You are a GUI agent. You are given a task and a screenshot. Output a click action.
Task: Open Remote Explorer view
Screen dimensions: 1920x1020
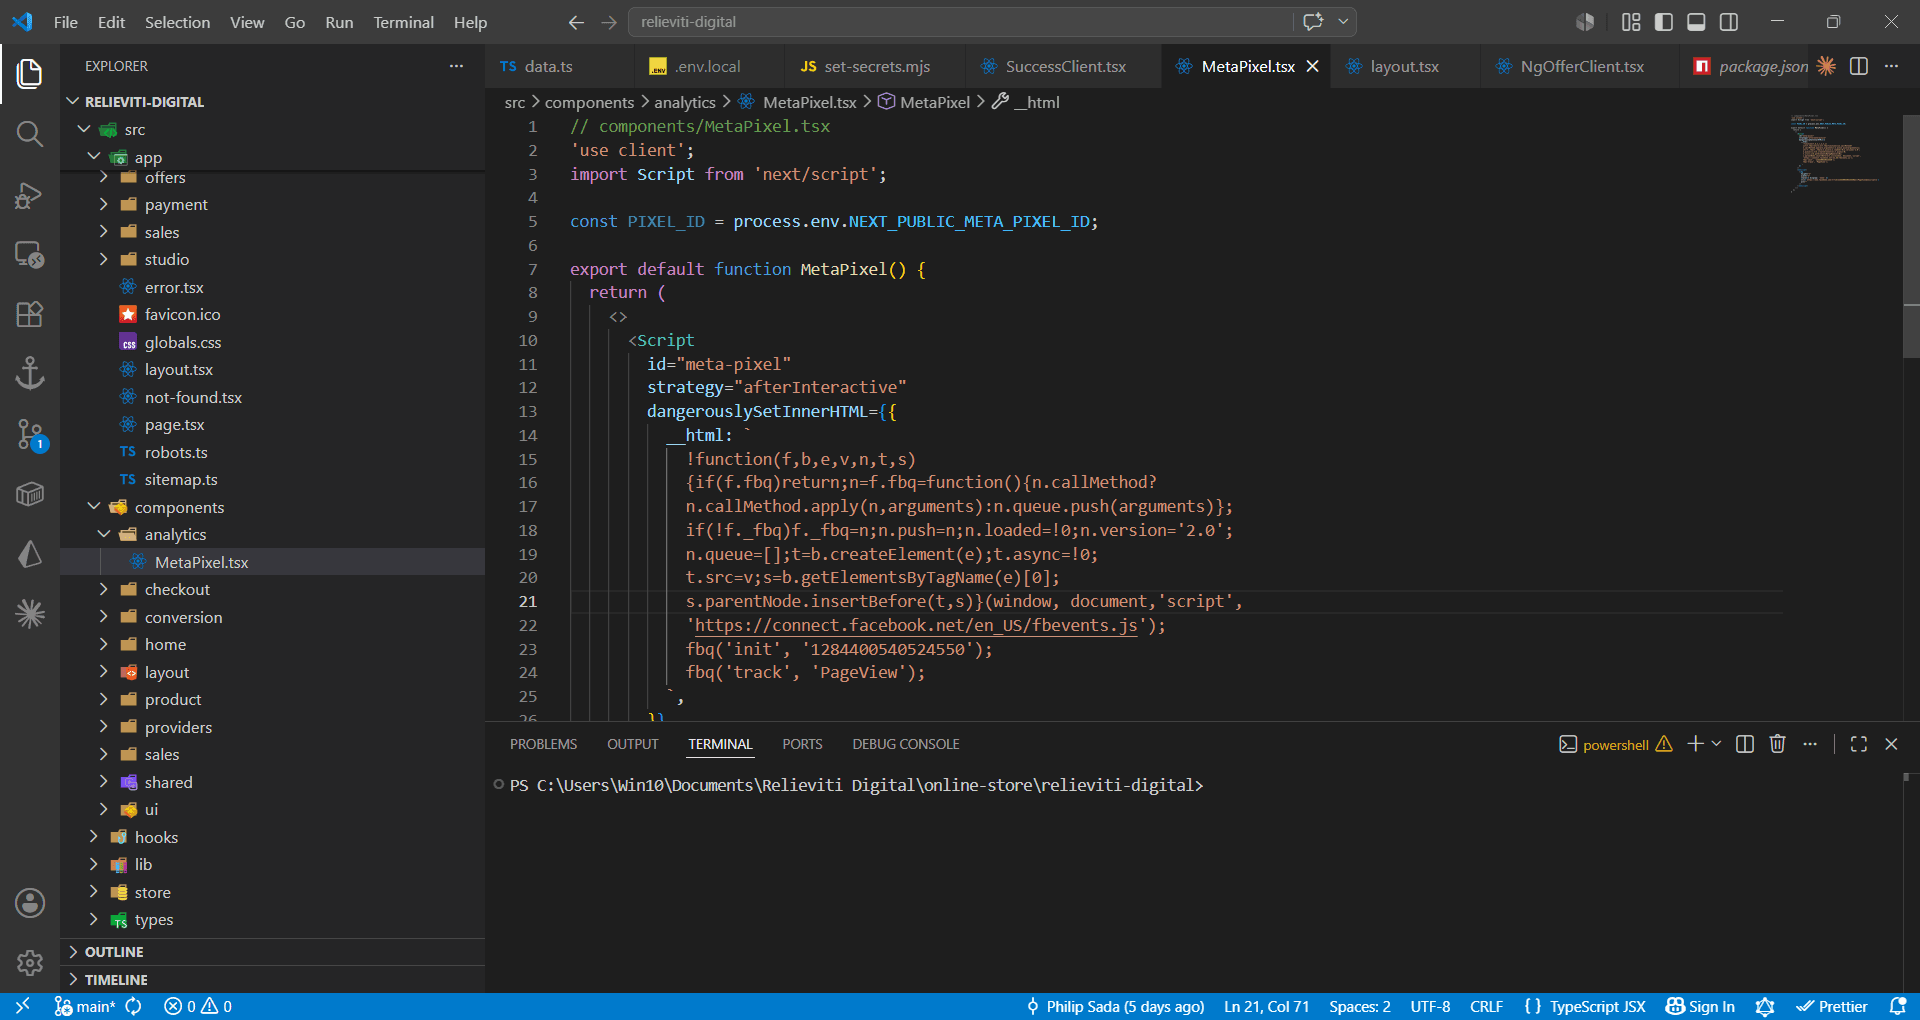pos(30,255)
